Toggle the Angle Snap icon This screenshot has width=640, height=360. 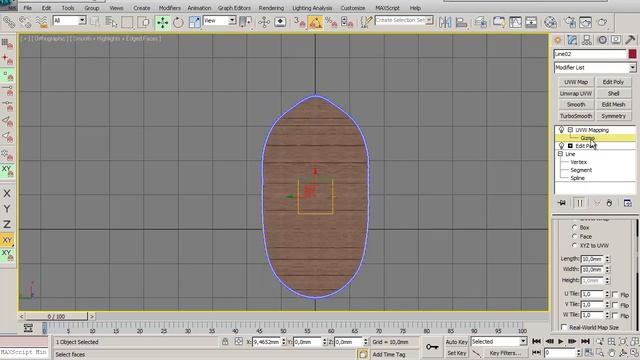315,22
